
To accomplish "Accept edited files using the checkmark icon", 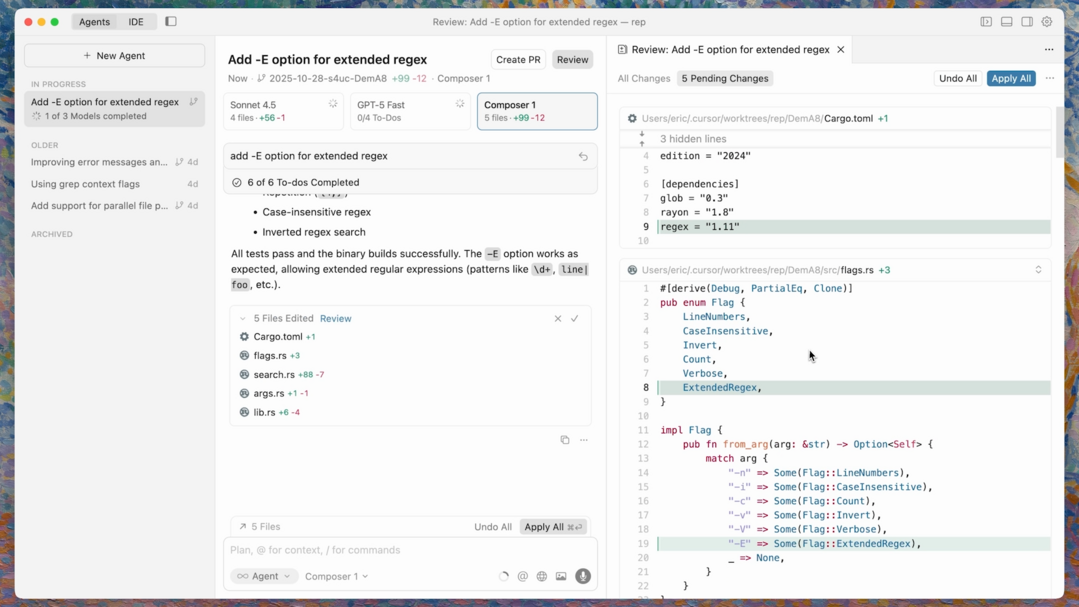I will click(x=575, y=318).
